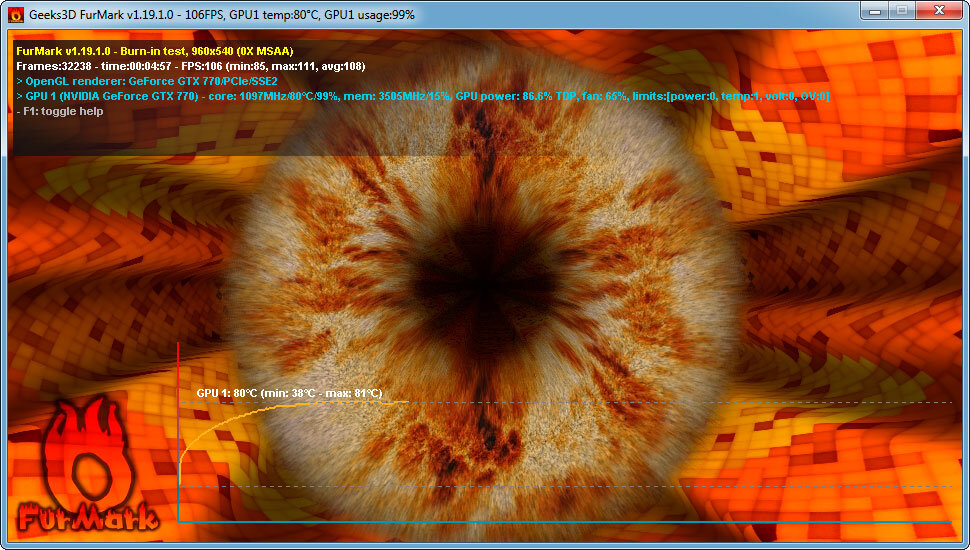This screenshot has width=970, height=550.
Task: Click 'OpenGL renderer: GeForce GTX 770' line
Action: [147, 81]
